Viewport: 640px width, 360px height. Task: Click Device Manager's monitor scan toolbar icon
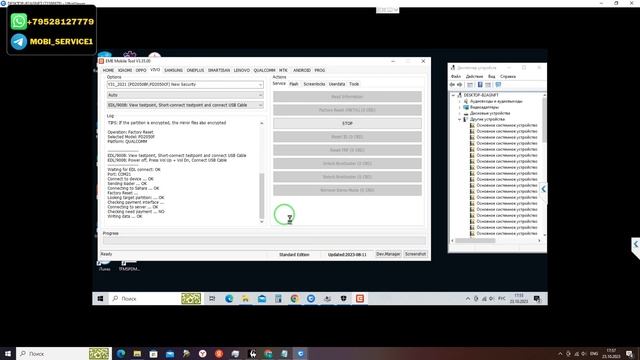[x=498, y=84]
